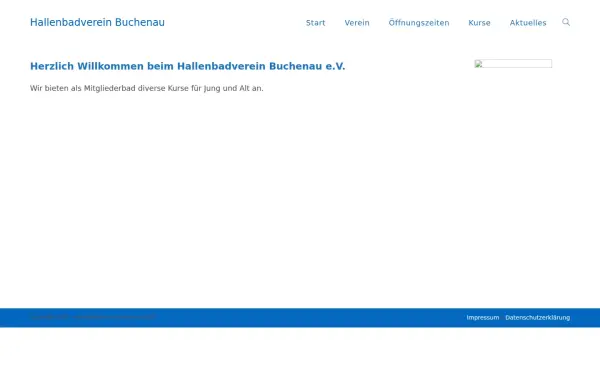The image size is (600, 375).
Task: Open the Öffnungszeiten menu item
Action: point(419,23)
